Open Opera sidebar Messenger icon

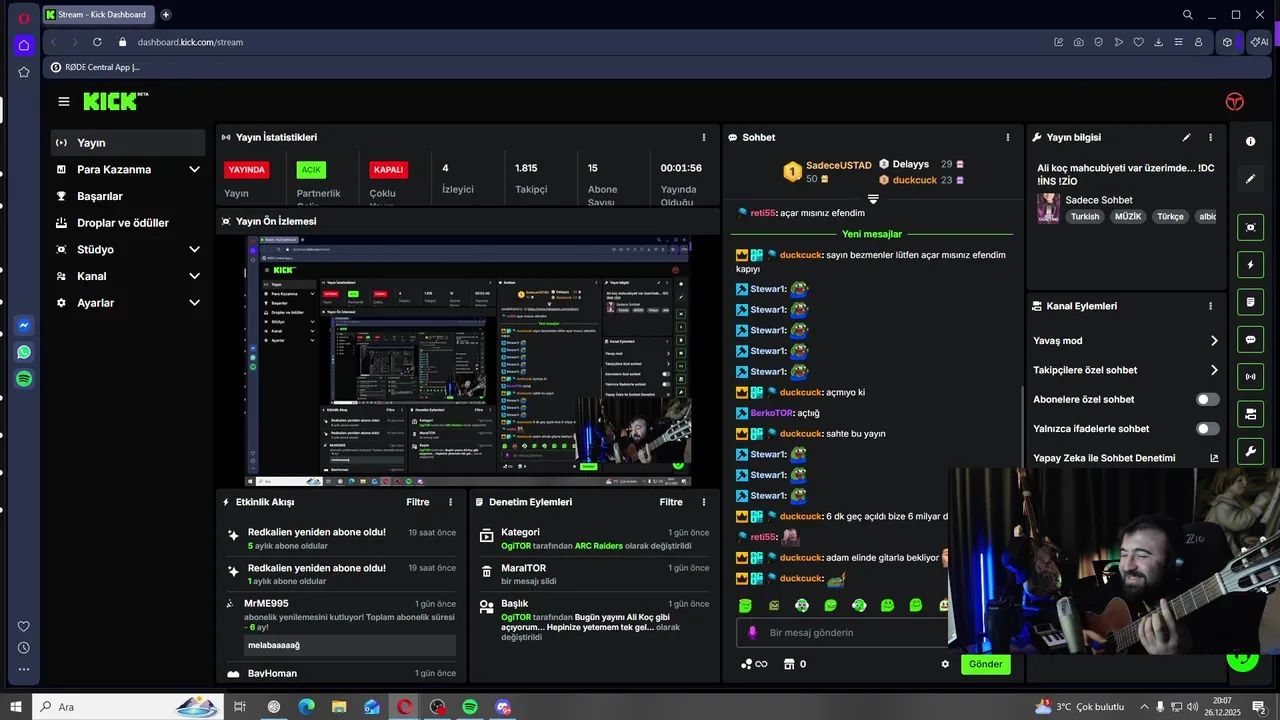(24, 325)
